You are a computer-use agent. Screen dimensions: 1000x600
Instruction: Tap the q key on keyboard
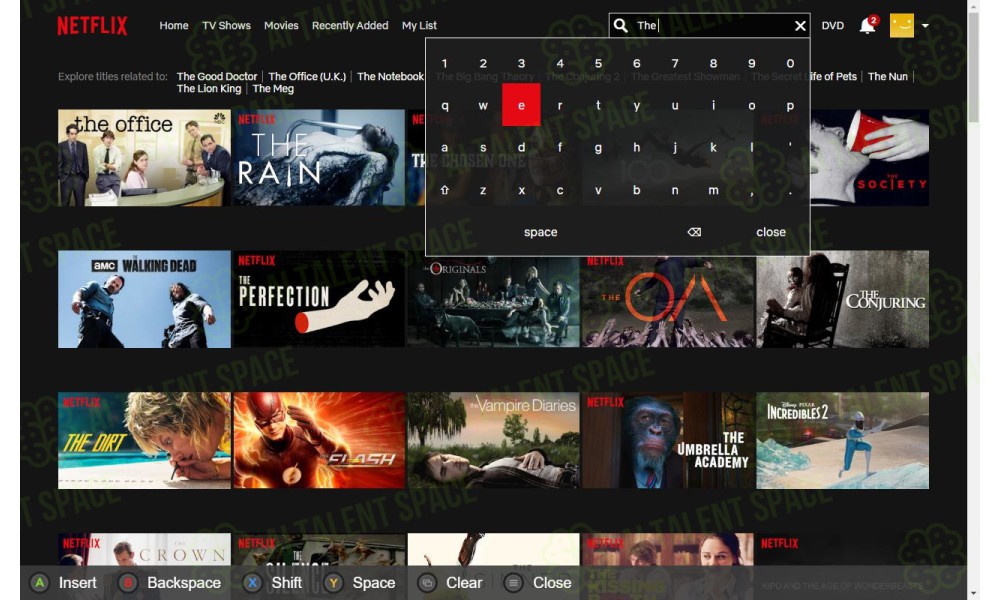click(x=445, y=105)
